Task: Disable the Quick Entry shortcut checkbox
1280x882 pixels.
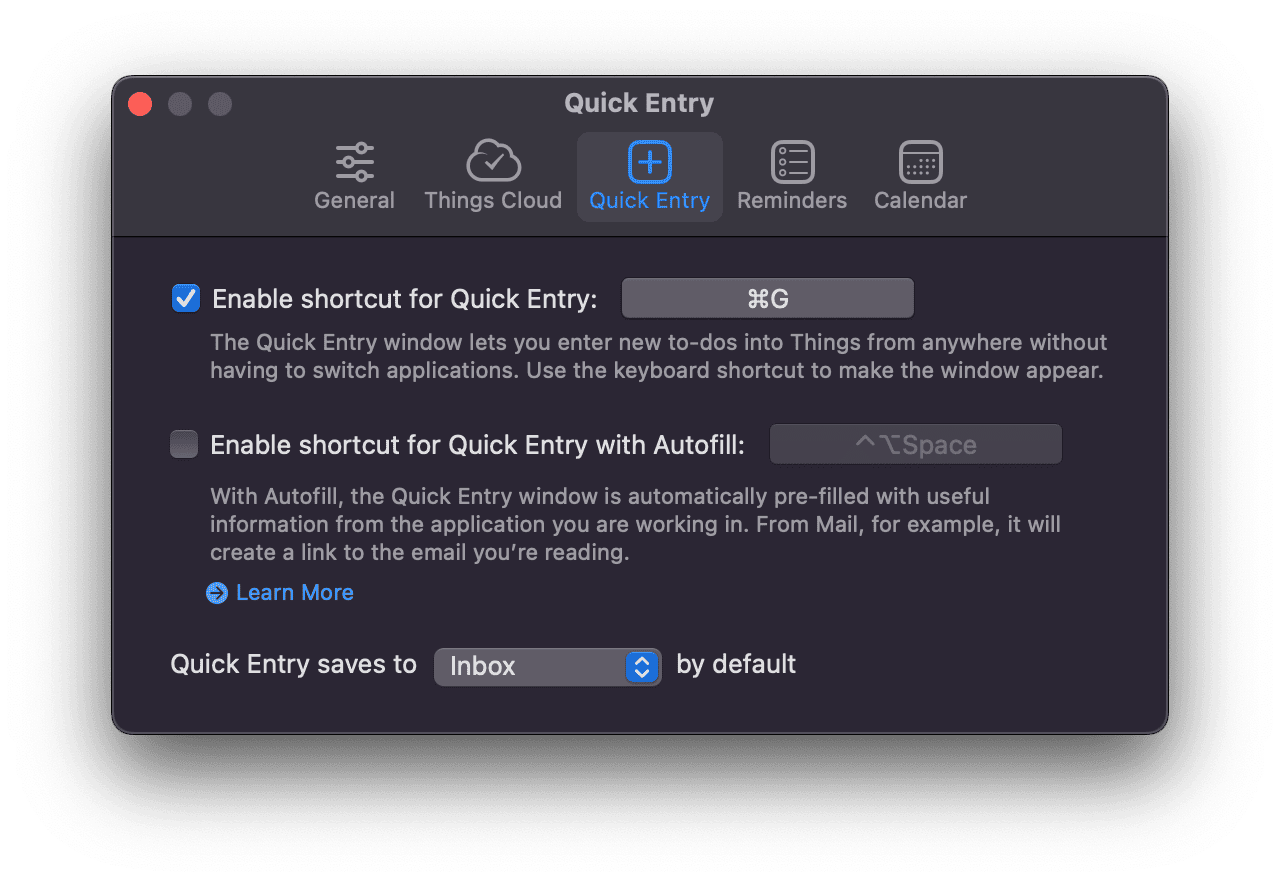Action: tap(186, 298)
